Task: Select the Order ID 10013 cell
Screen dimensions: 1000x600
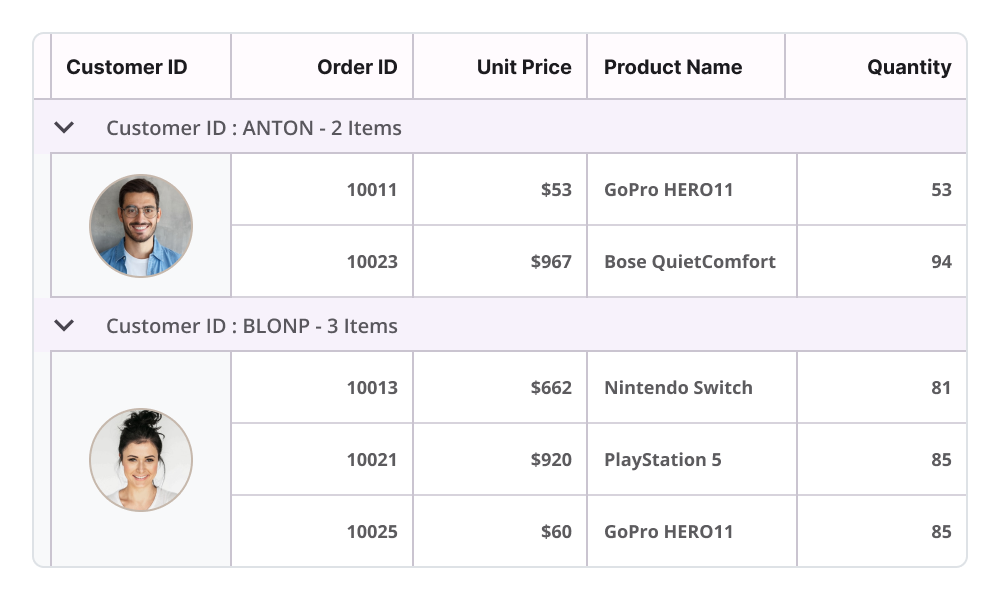Action: pyautogui.click(x=372, y=388)
